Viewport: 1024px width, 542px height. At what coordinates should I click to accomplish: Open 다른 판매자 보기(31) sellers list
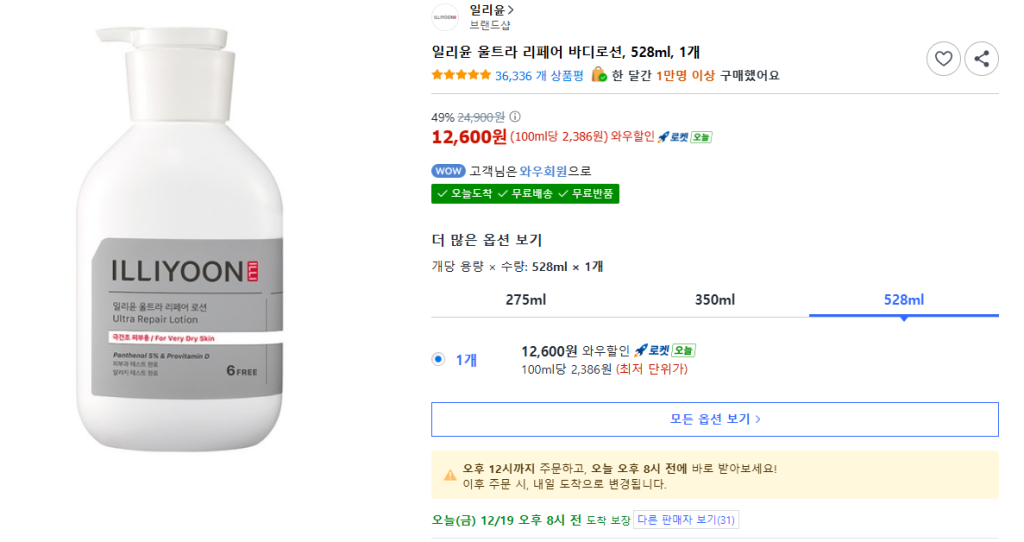pyautogui.click(x=685, y=520)
